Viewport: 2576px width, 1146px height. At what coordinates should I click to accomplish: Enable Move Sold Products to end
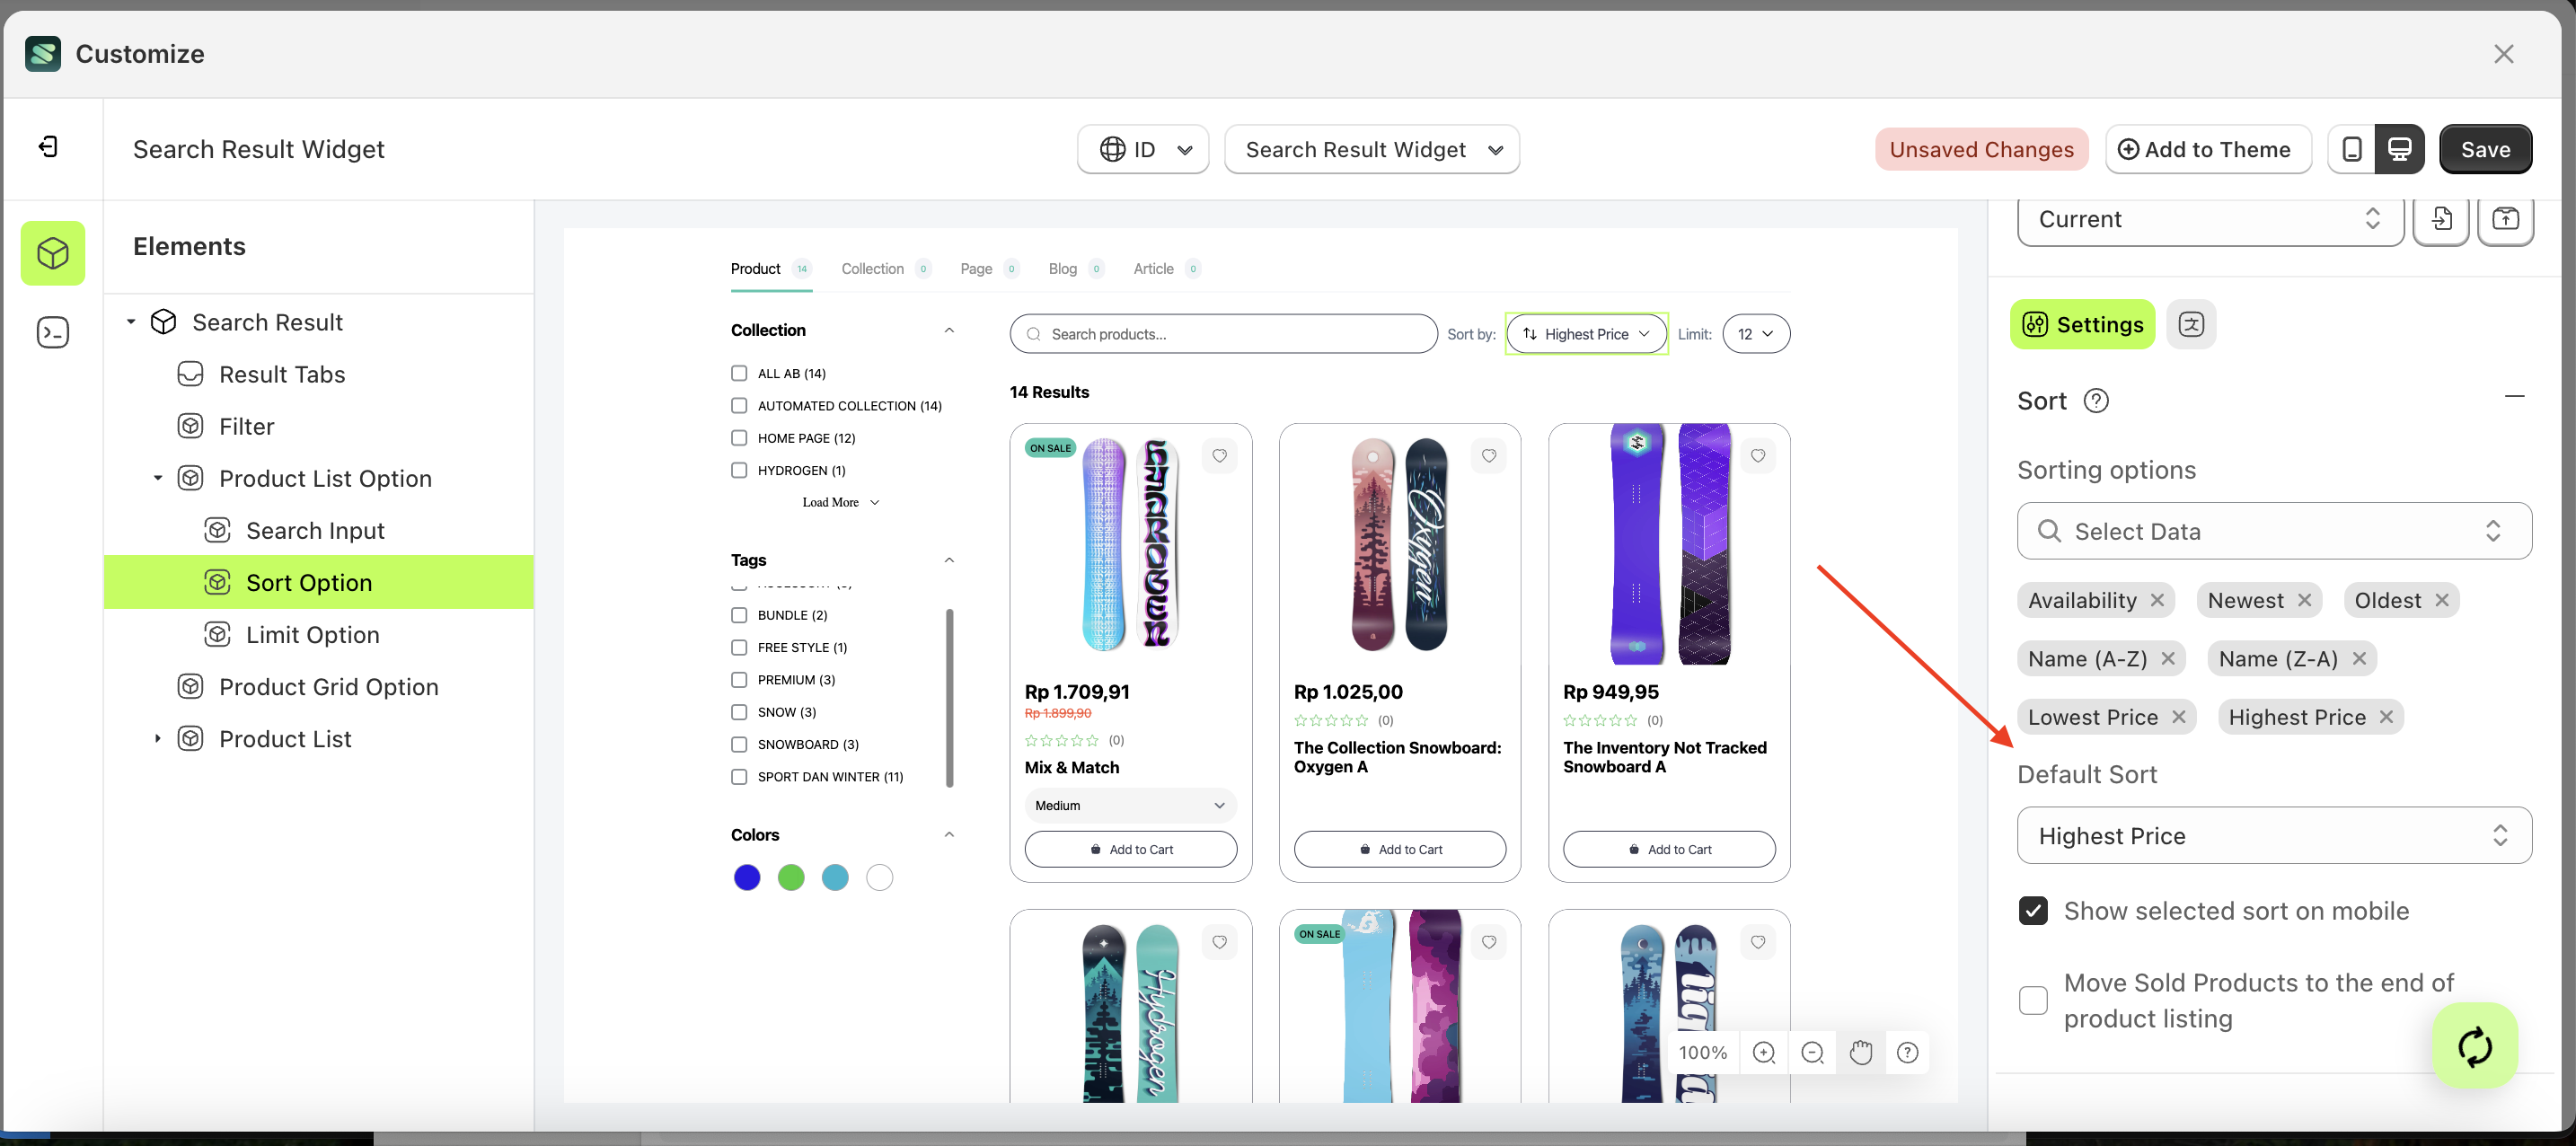point(2033,1000)
